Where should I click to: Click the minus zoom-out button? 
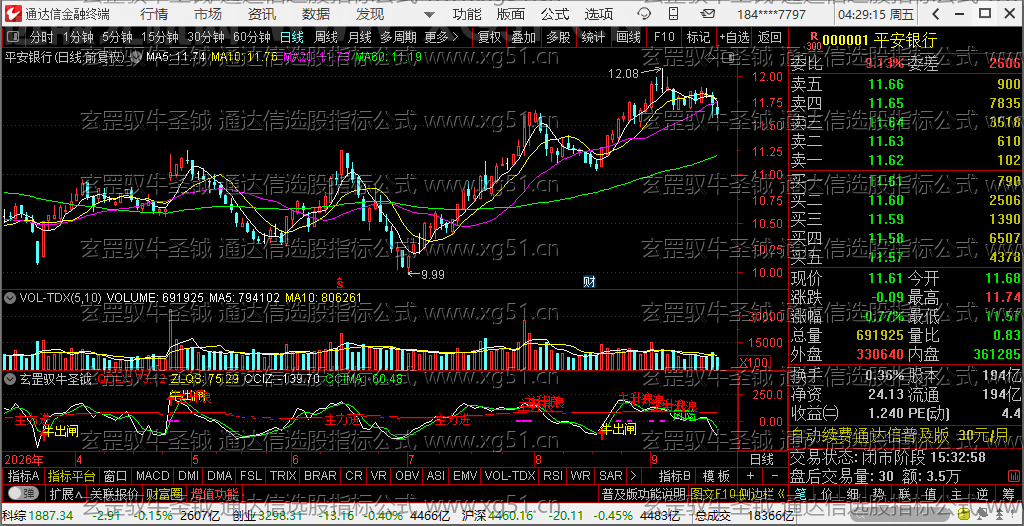point(775,476)
